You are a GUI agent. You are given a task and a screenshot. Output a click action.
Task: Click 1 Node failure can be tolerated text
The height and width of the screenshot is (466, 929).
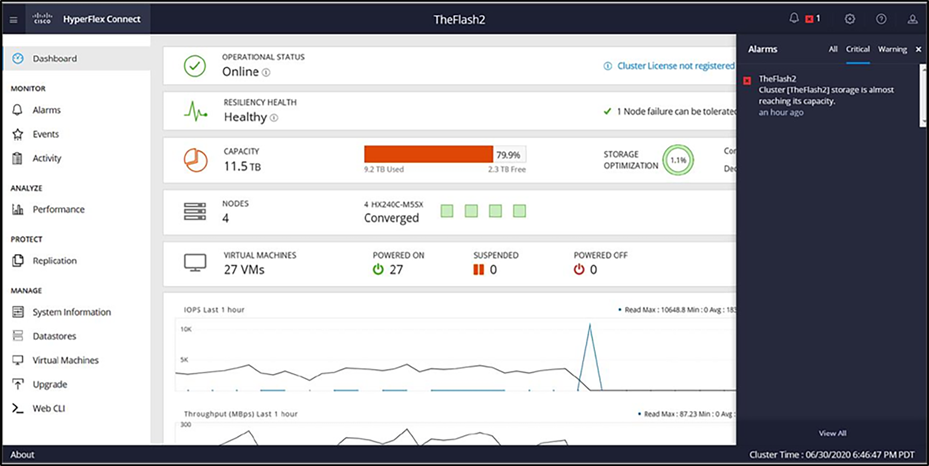tap(676, 111)
